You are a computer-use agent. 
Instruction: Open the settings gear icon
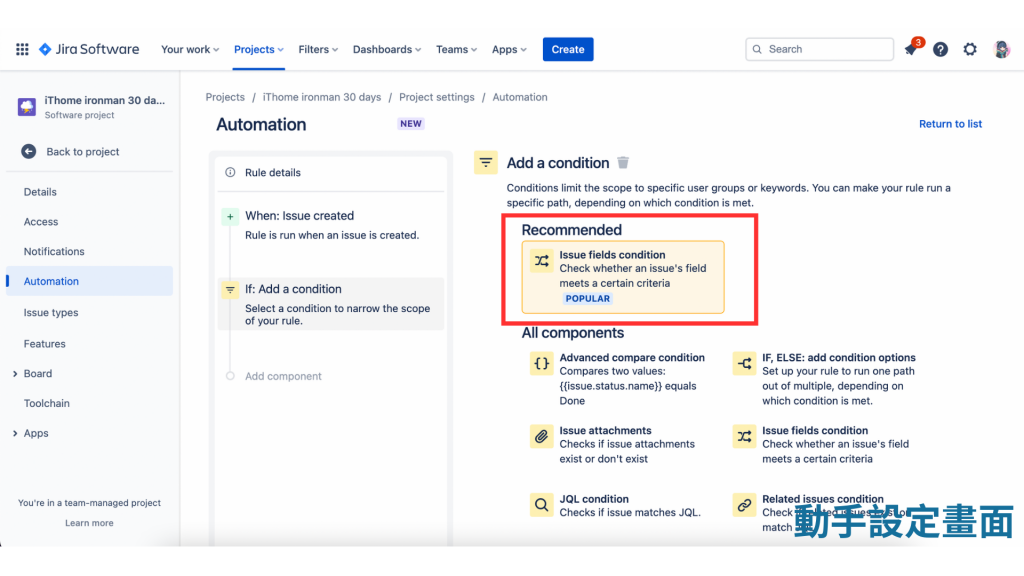click(970, 49)
